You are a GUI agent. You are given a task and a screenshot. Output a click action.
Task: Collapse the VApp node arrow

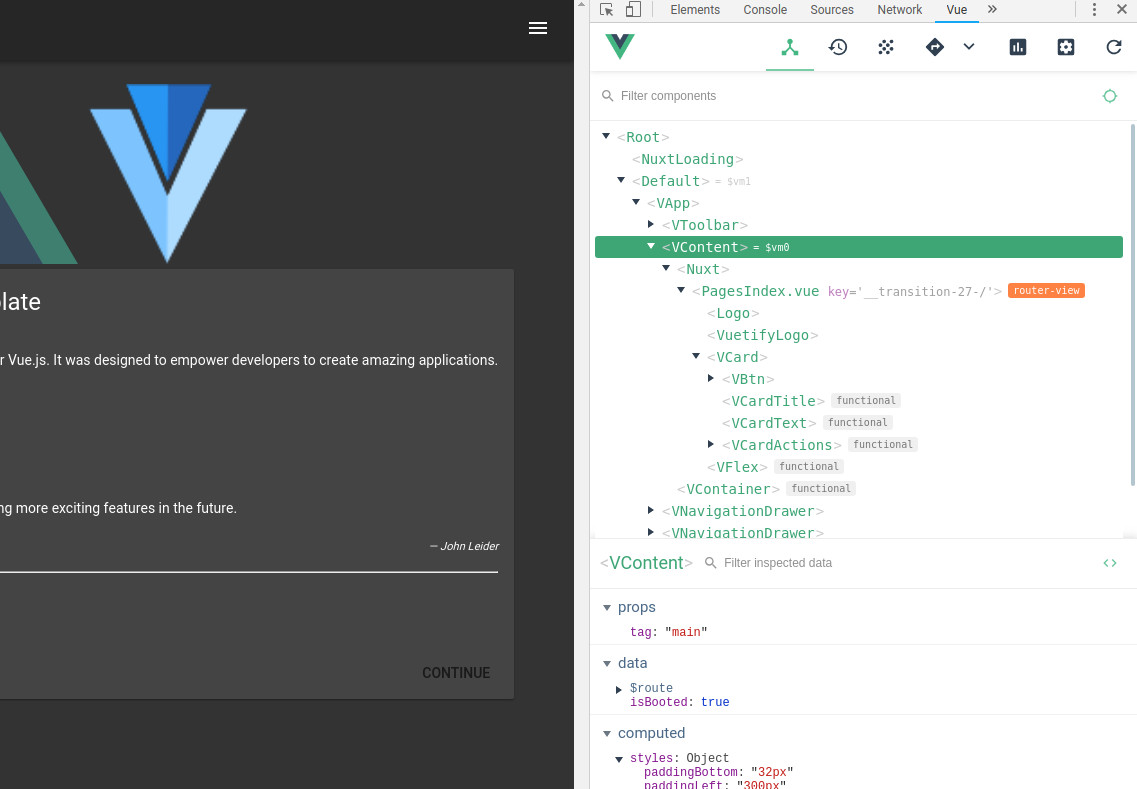pyautogui.click(x=636, y=202)
